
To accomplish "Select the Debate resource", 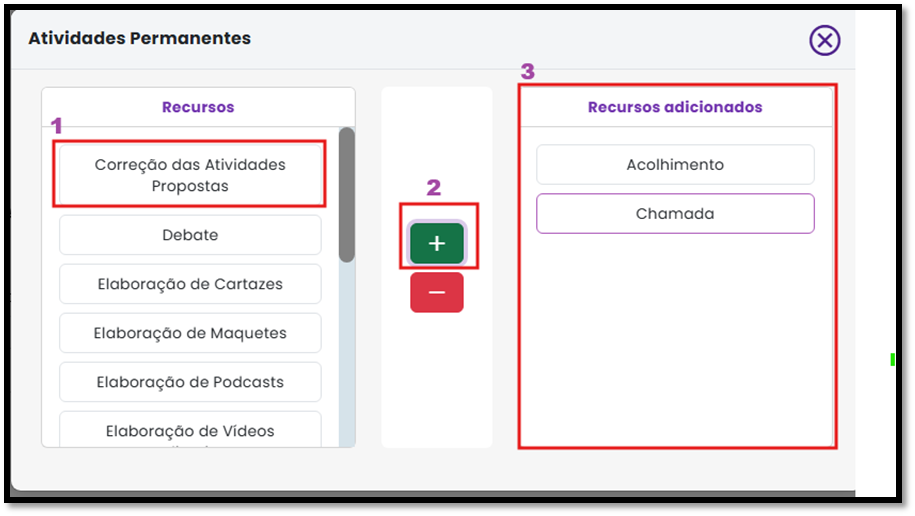I will click(190, 235).
